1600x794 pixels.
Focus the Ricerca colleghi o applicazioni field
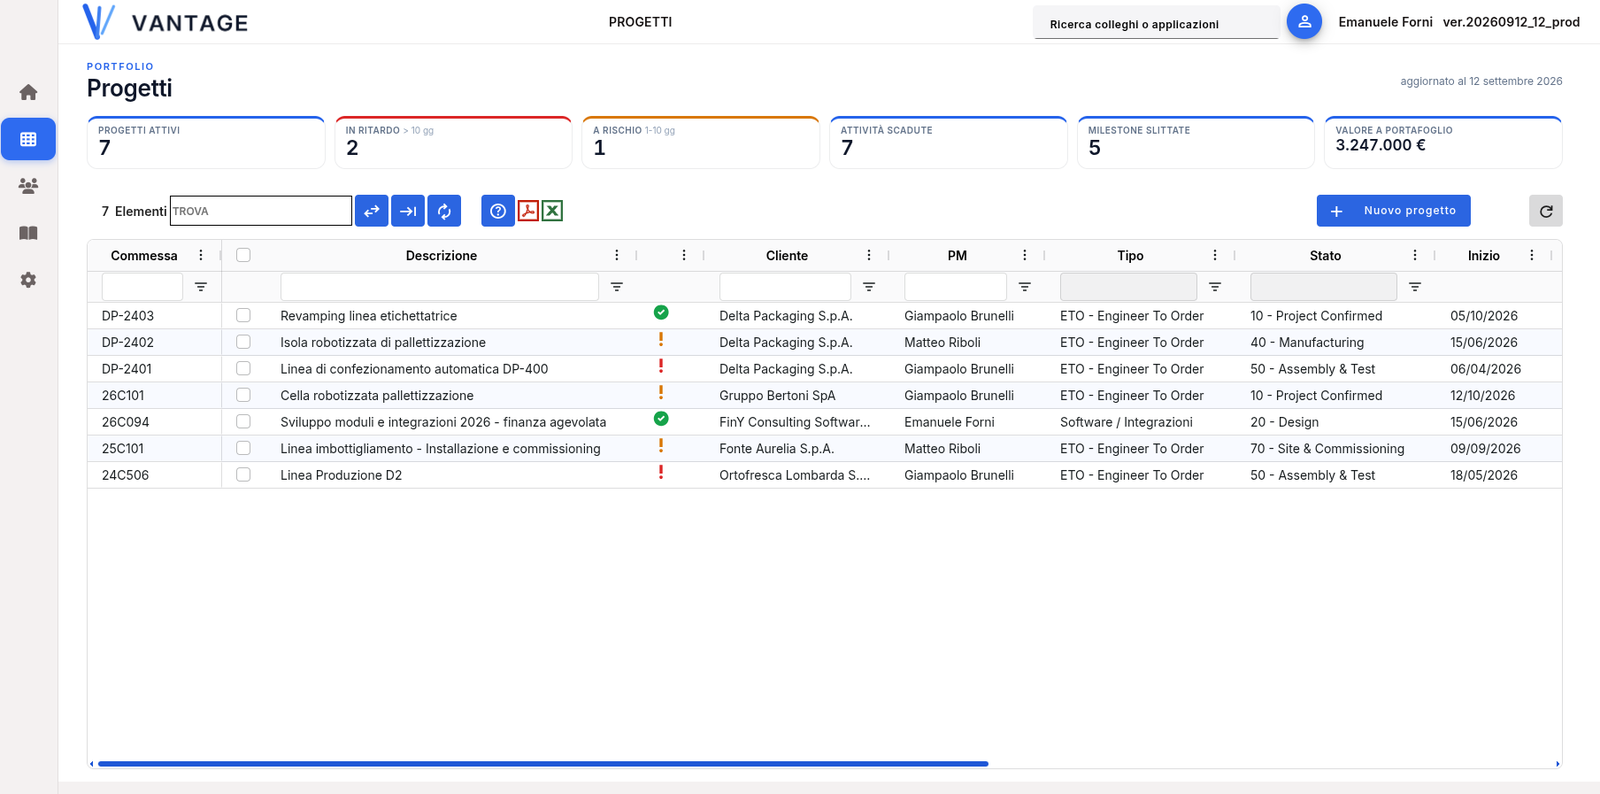[x=1156, y=24]
